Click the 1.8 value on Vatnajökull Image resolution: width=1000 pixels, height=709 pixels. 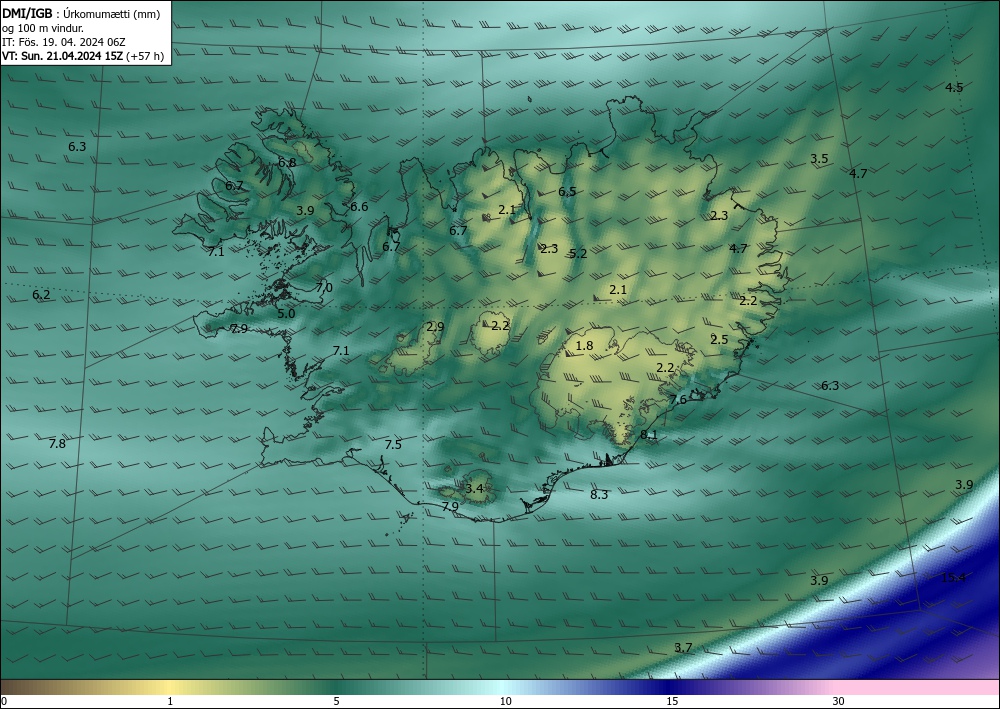[584, 346]
